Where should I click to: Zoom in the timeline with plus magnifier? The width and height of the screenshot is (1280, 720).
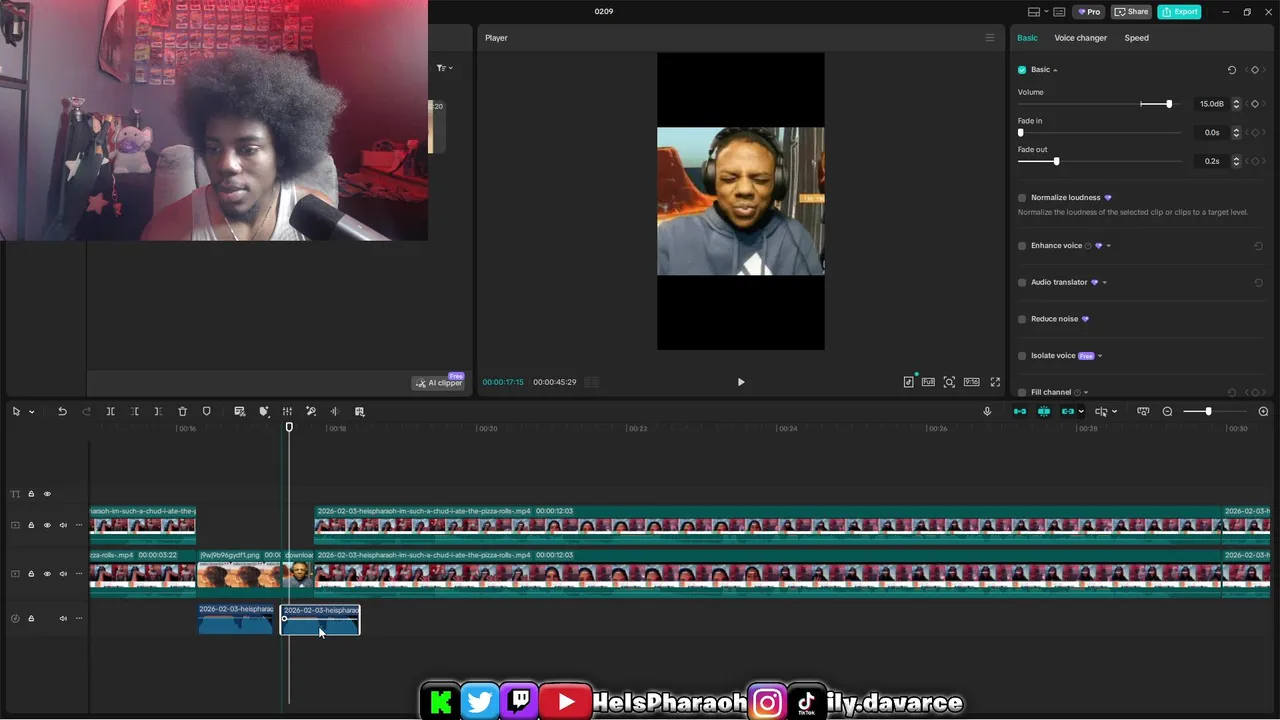click(1263, 411)
